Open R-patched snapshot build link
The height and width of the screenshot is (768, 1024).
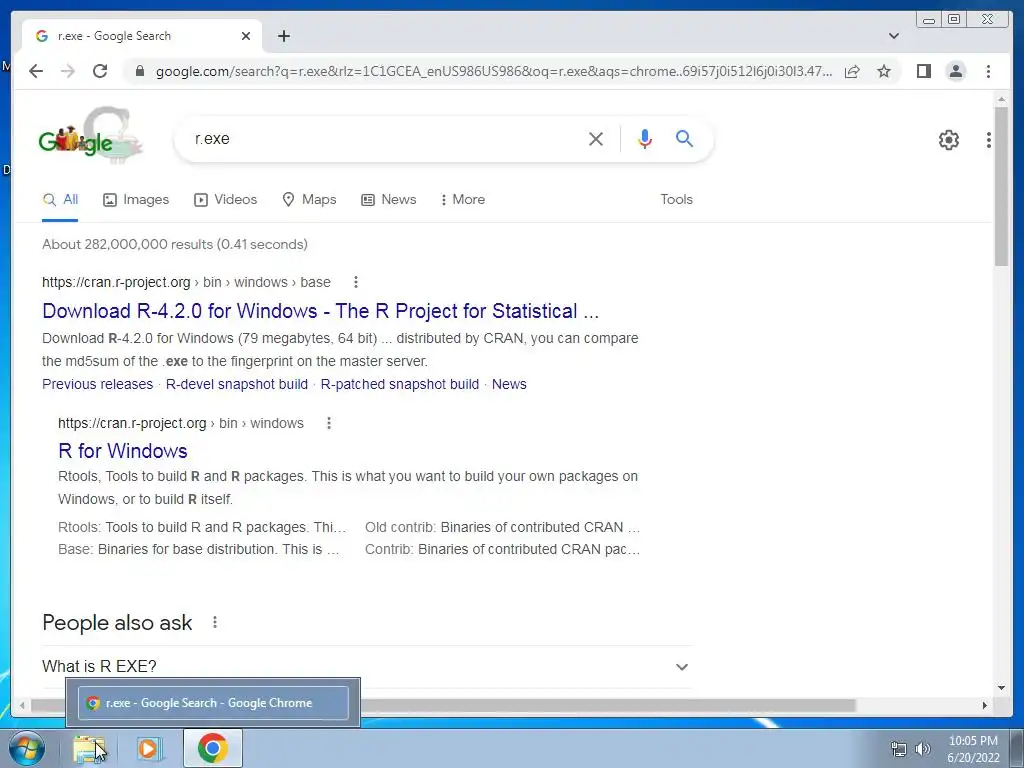point(400,384)
